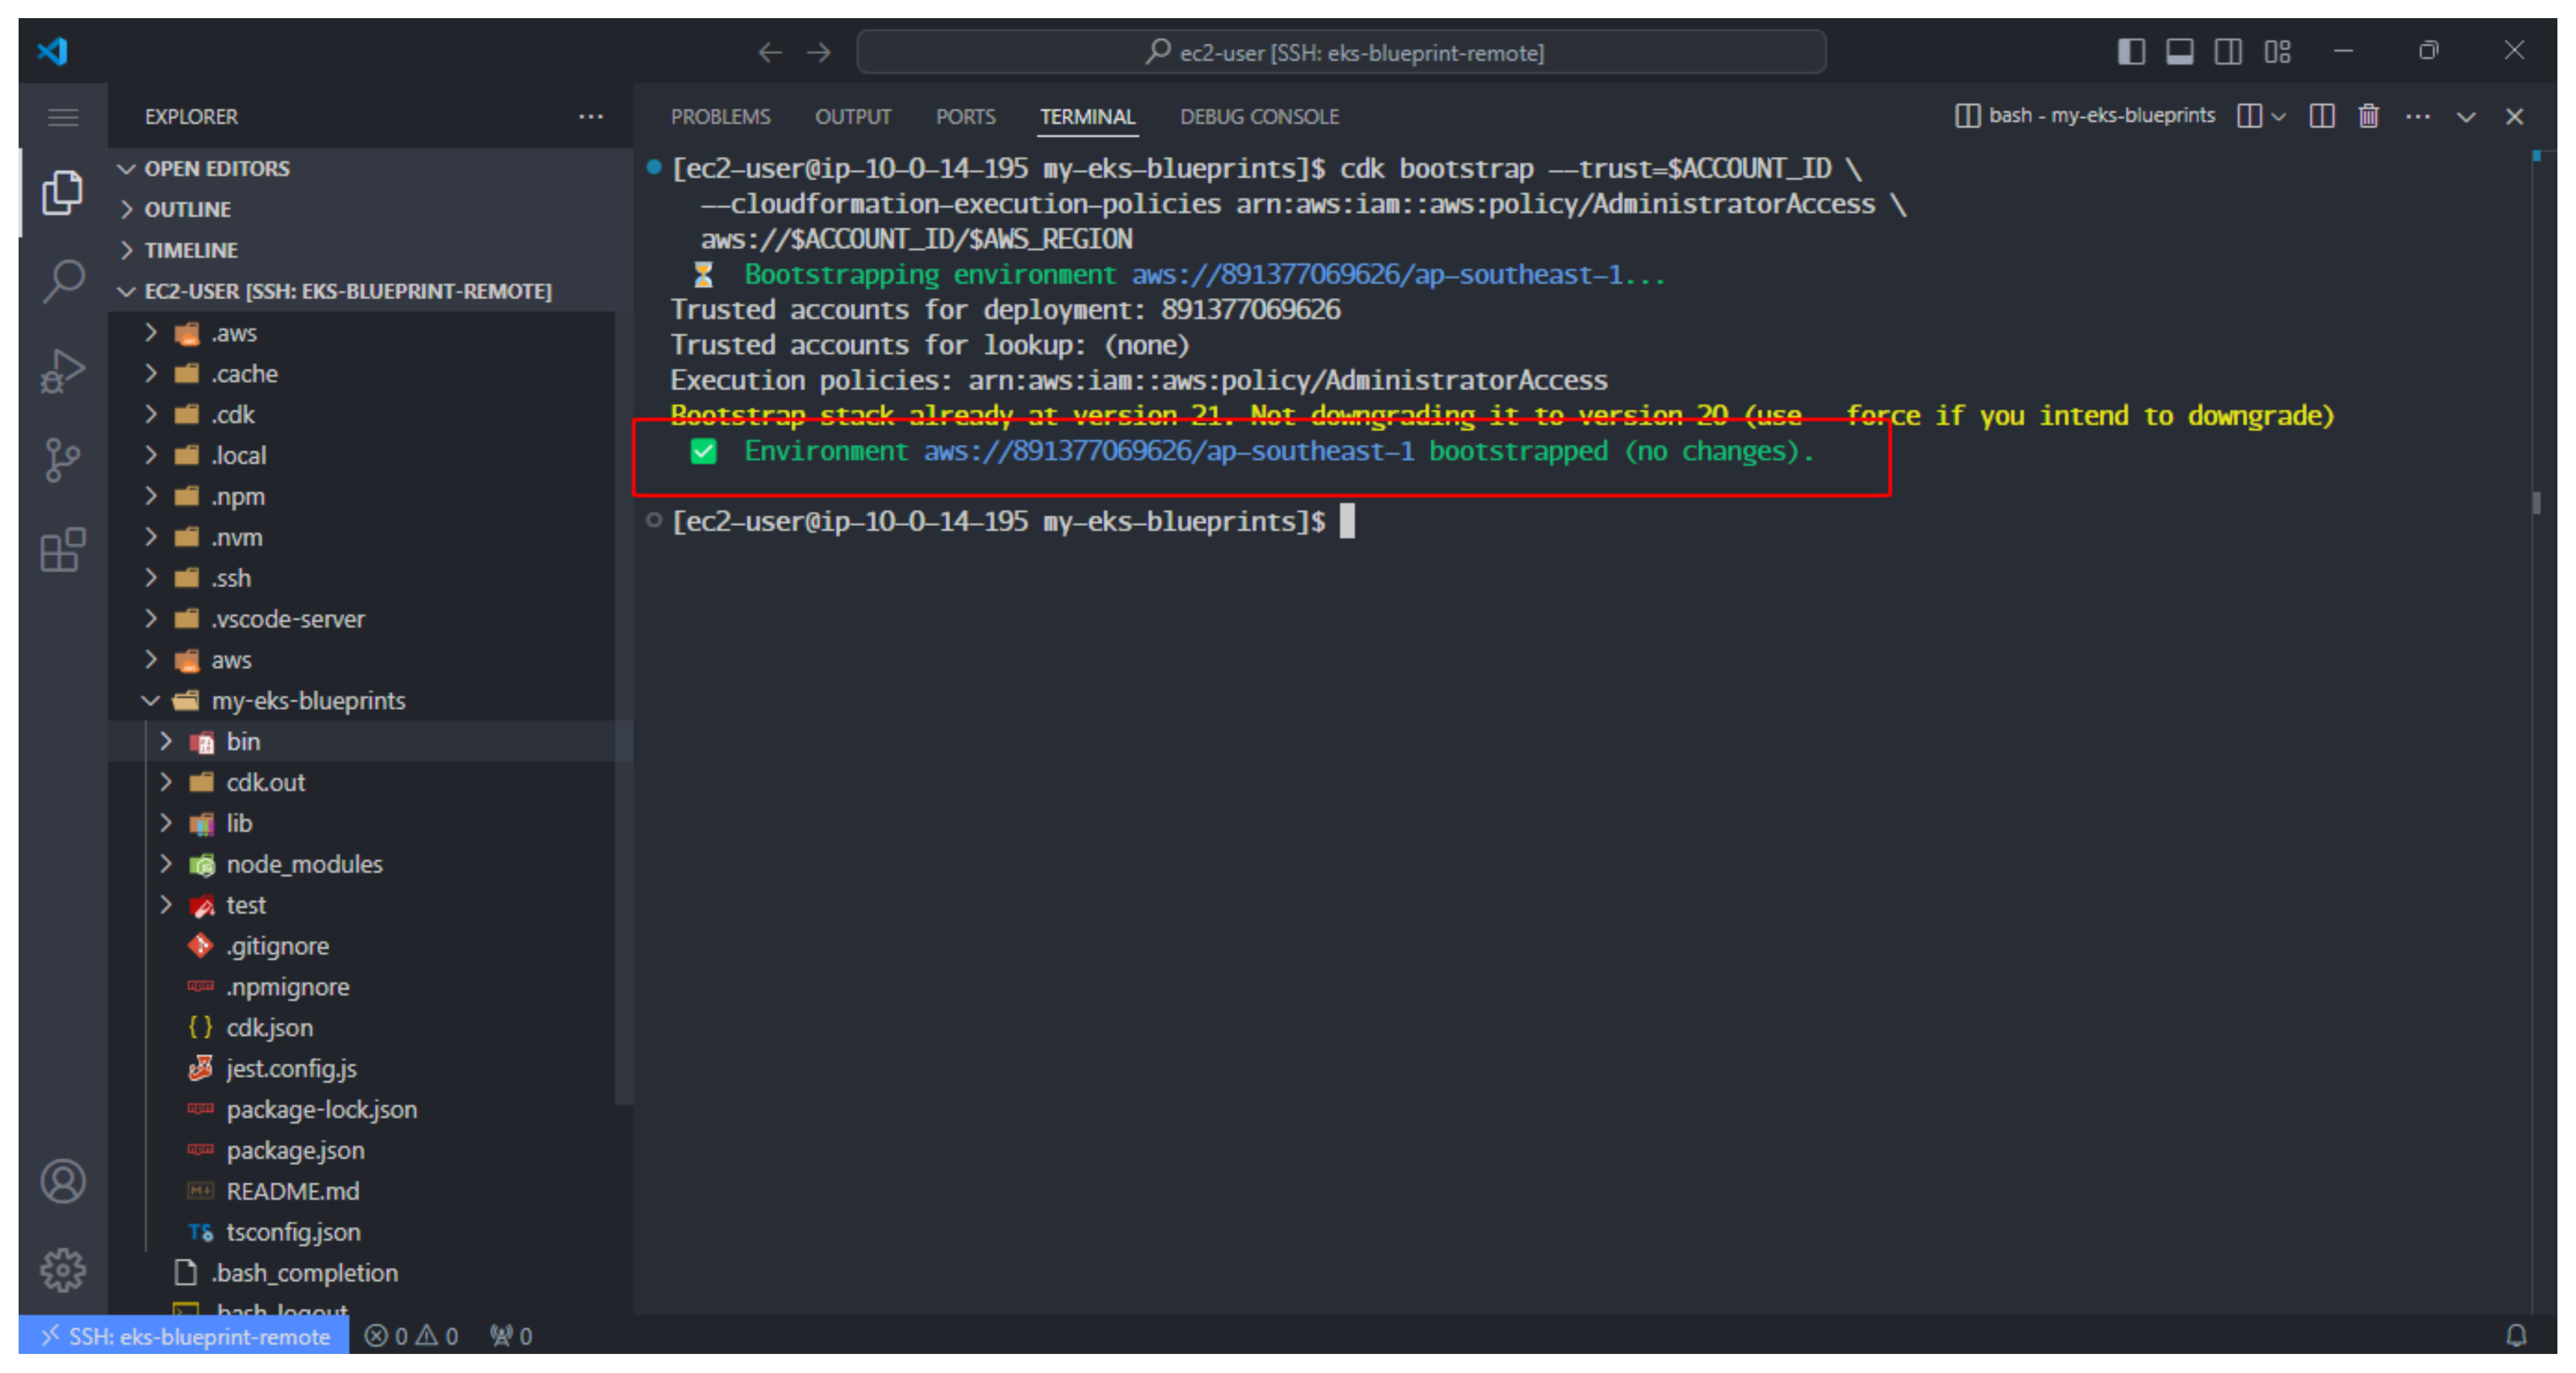The width and height of the screenshot is (2576, 1373).
Task: Open the Explorer view in activity bar
Action: pyautogui.click(x=62, y=192)
